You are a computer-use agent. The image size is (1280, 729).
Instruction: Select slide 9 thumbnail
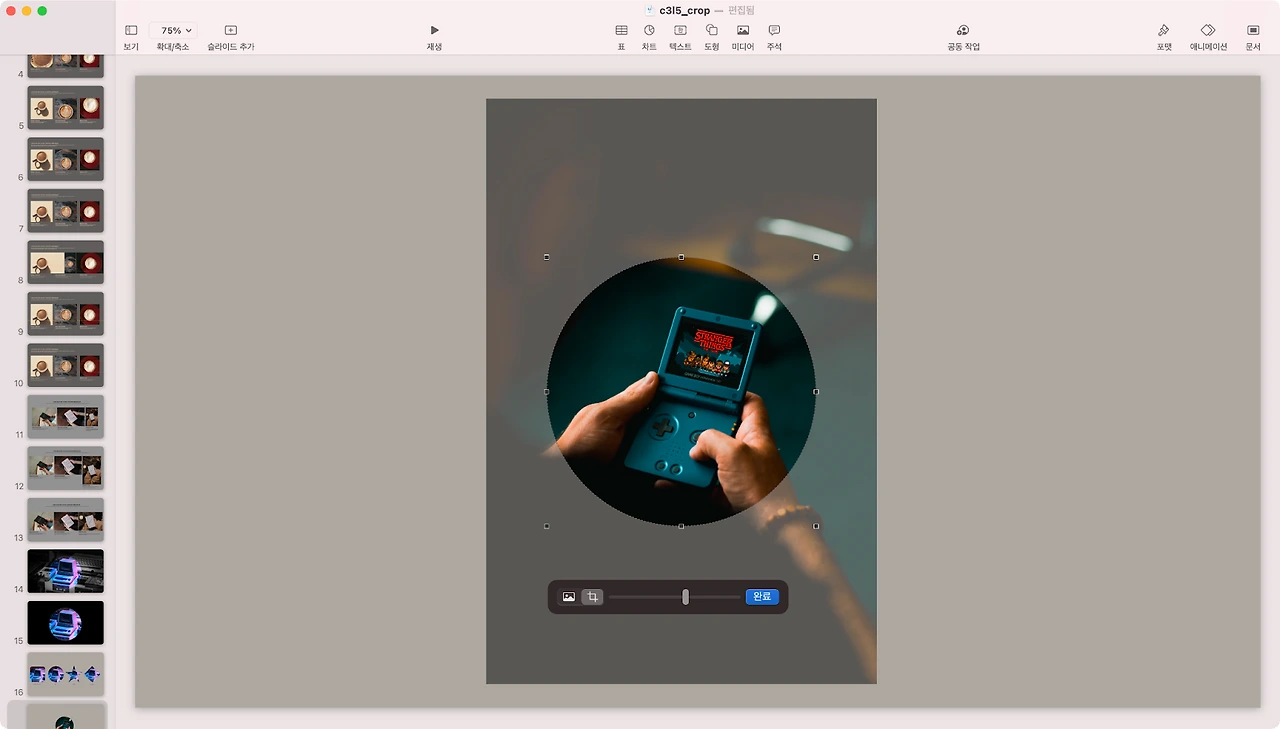(x=65, y=313)
